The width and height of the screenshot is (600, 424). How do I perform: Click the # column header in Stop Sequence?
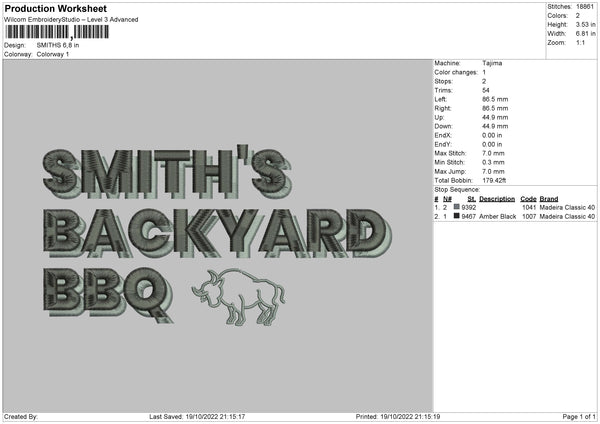(436, 199)
